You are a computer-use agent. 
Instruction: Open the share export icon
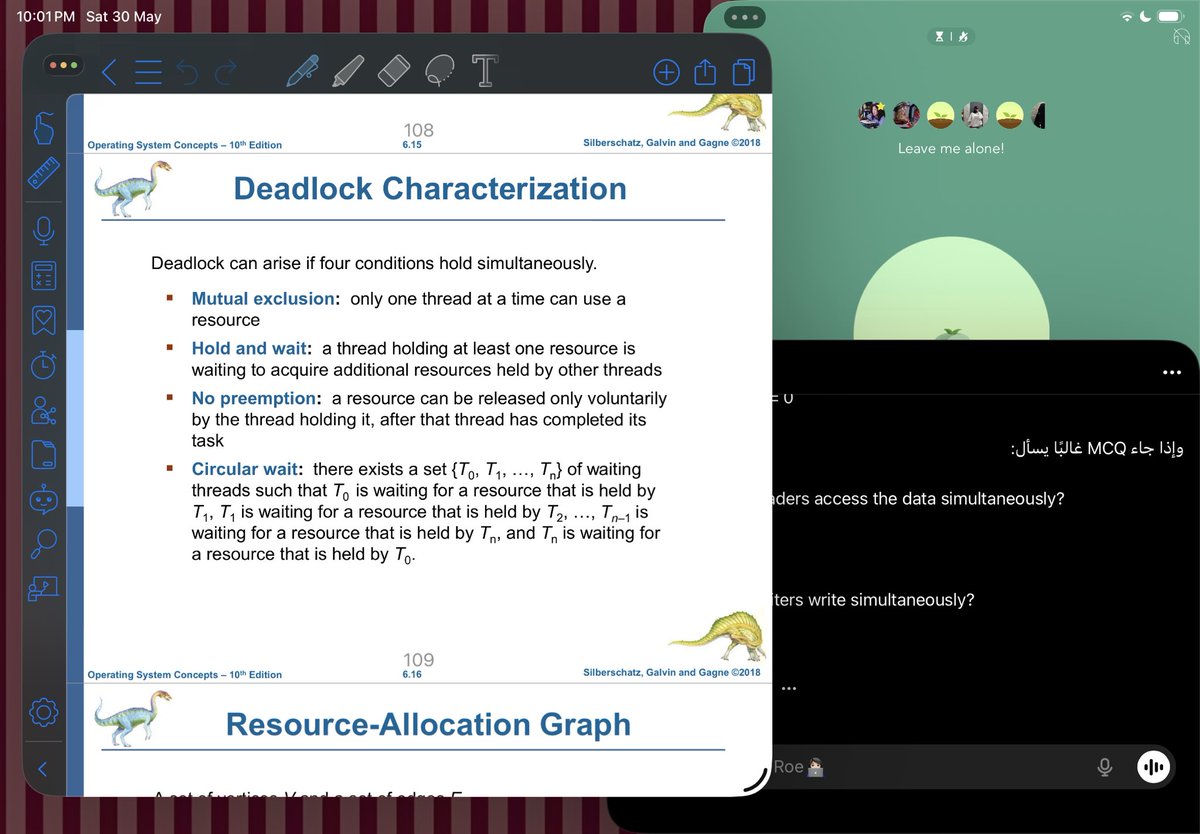[705, 71]
